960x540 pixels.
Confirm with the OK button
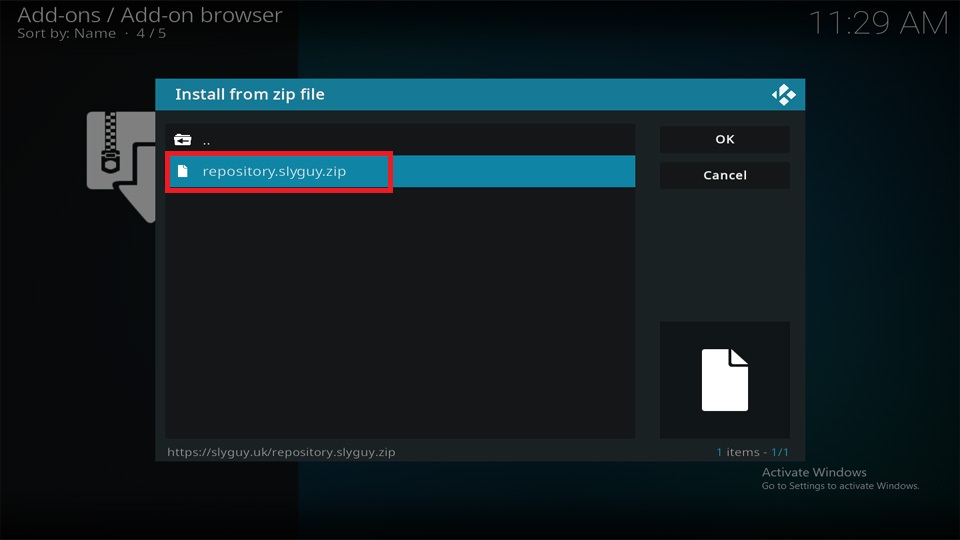coord(724,139)
